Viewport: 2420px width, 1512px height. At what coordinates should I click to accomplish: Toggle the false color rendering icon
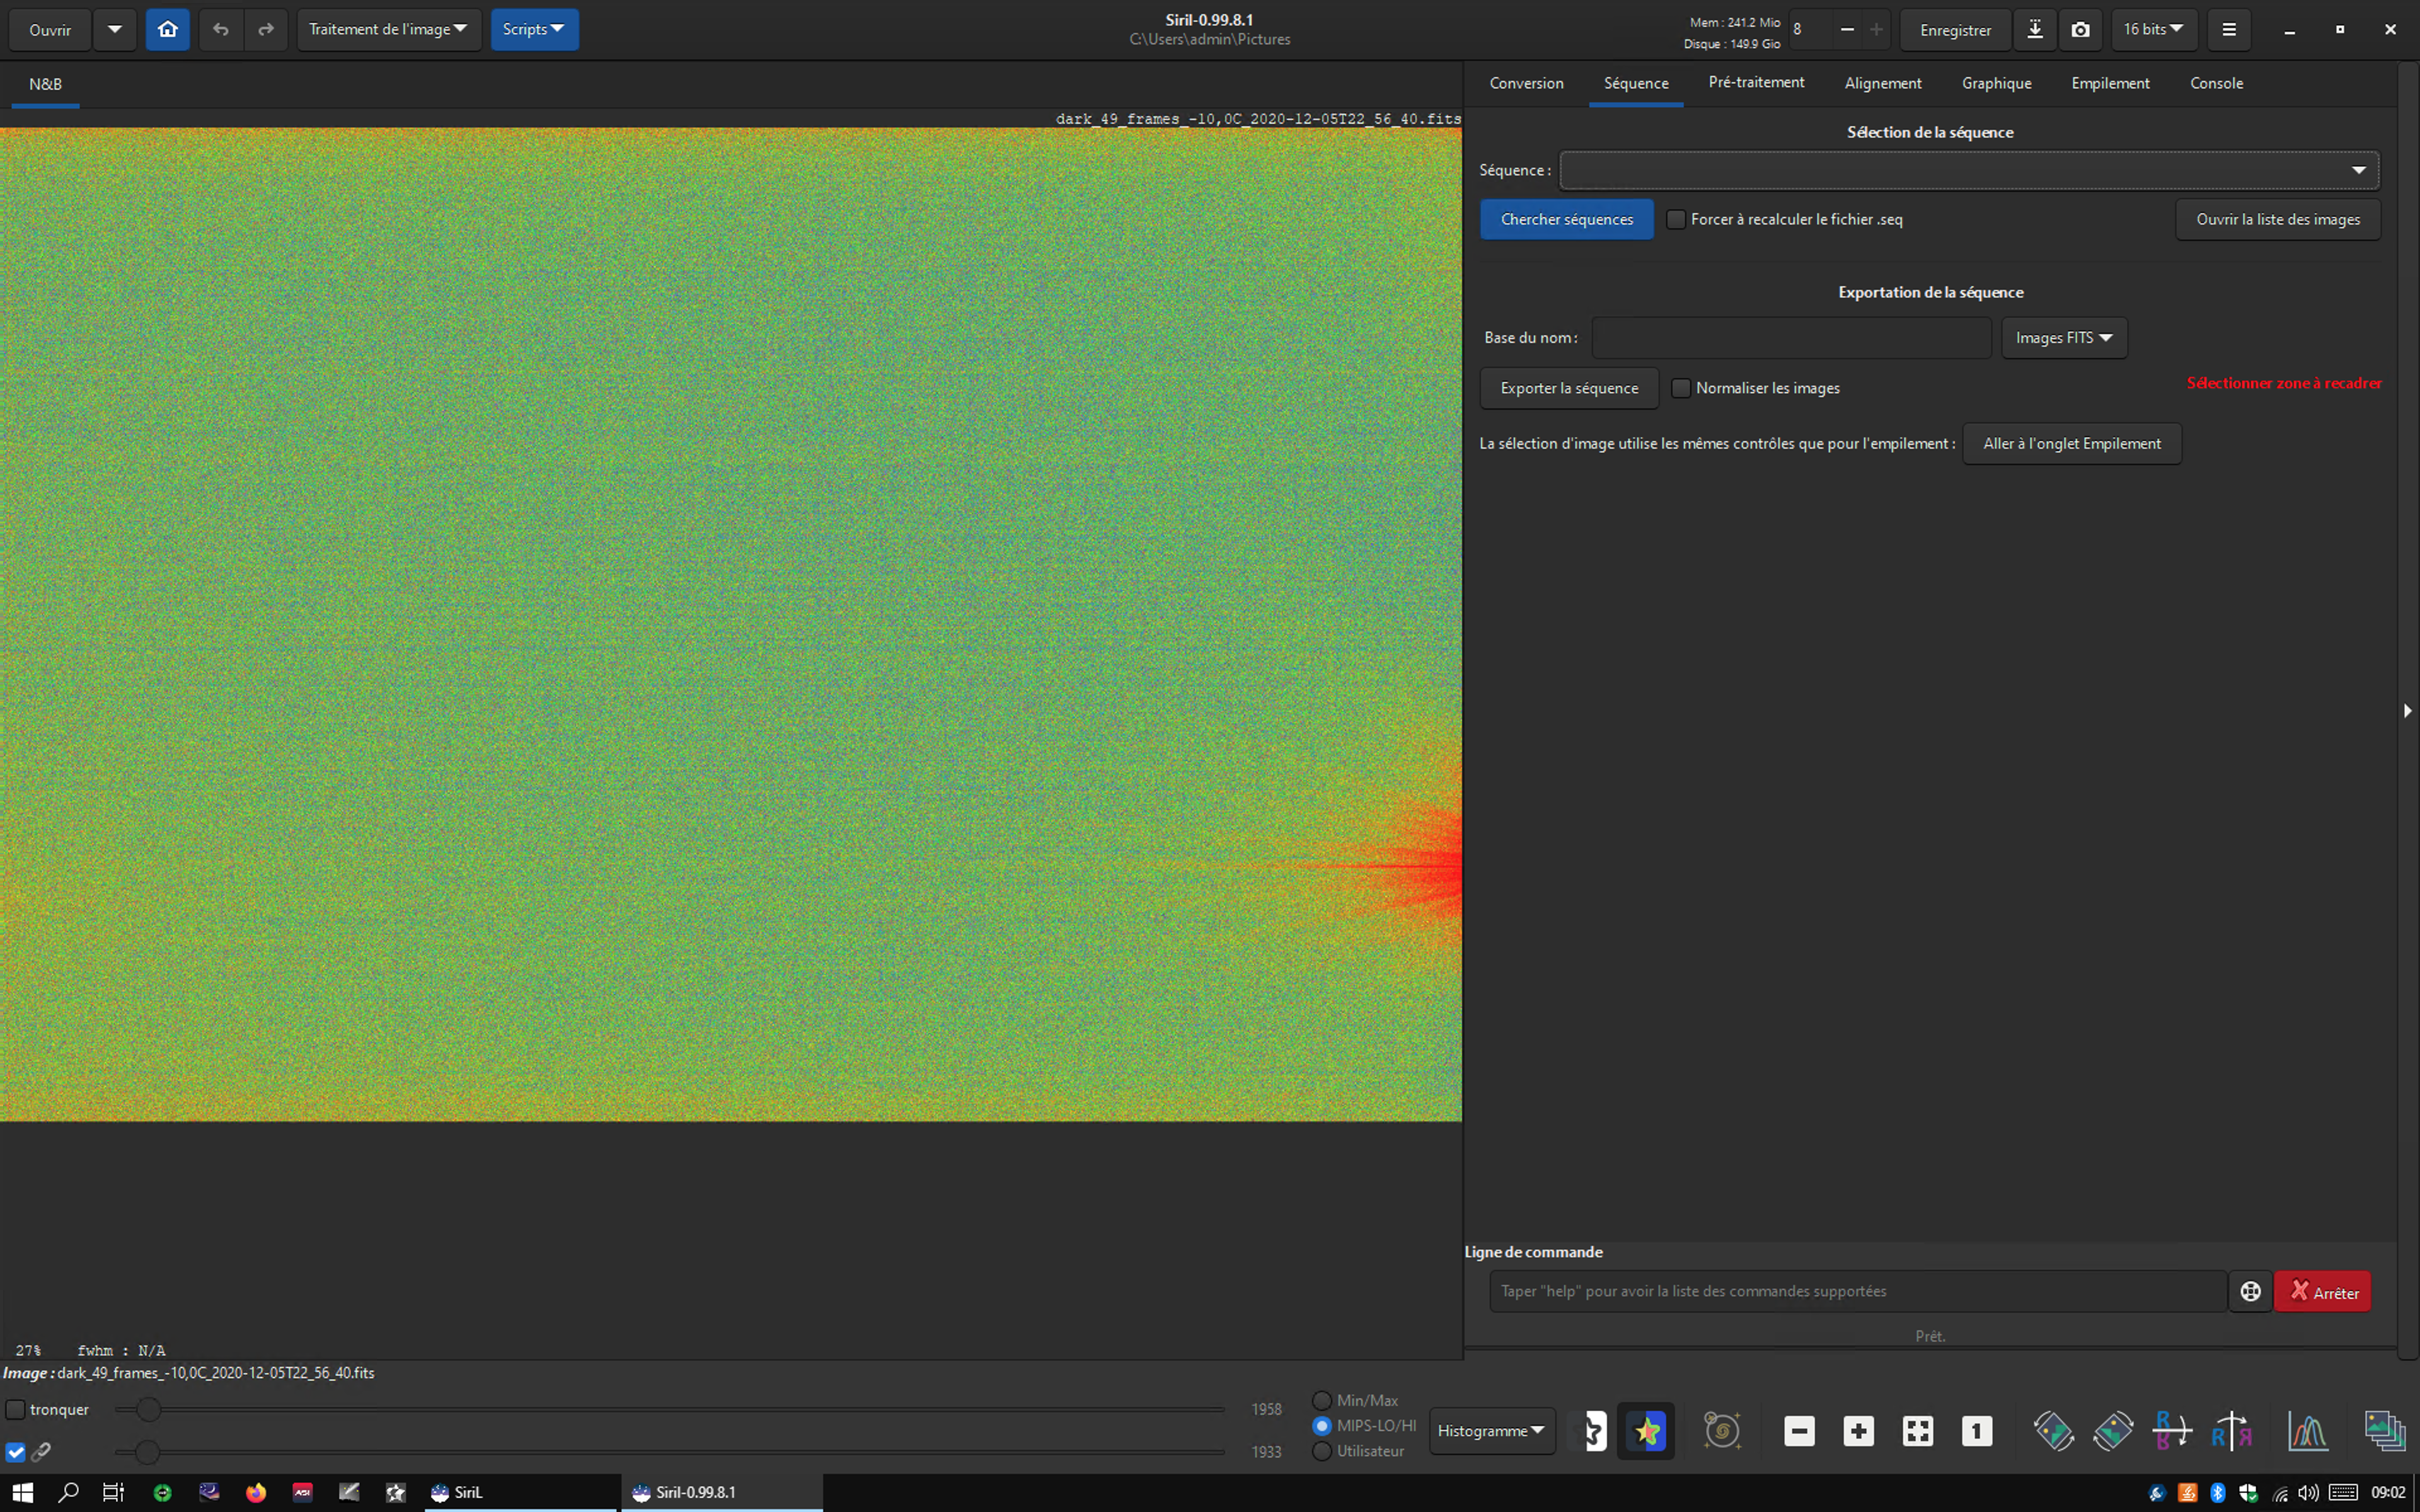(1646, 1431)
